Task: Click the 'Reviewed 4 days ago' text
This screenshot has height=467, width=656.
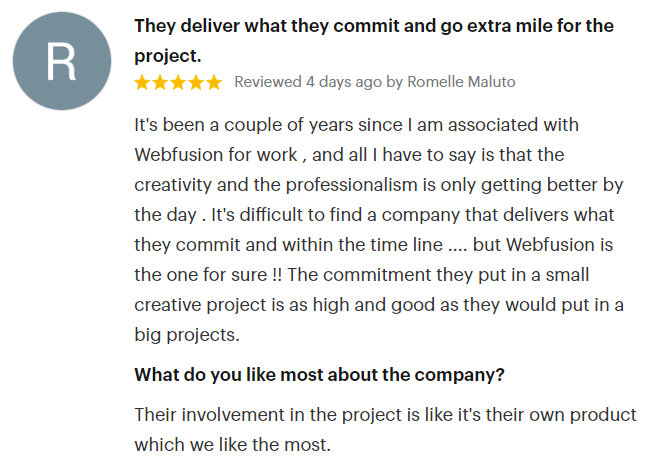Action: (308, 82)
